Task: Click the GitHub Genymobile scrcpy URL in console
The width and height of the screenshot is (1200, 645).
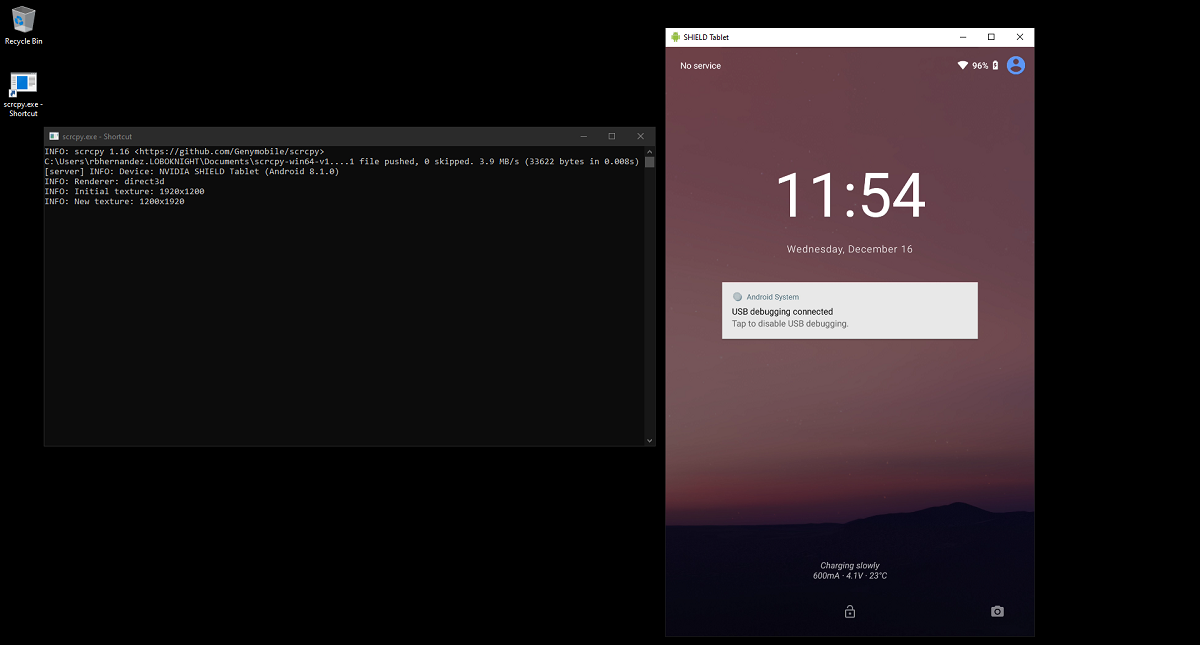Action: click(x=229, y=151)
